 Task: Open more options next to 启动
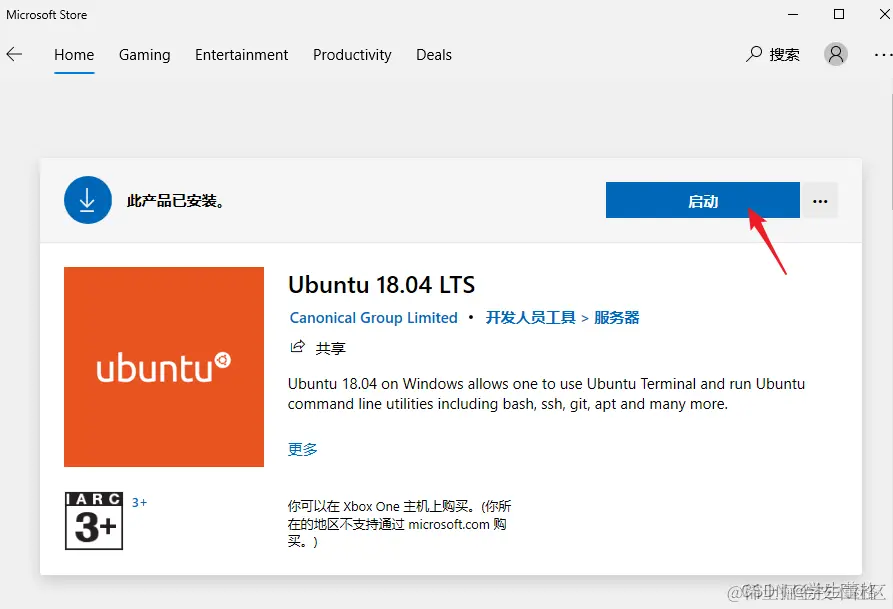coord(820,201)
